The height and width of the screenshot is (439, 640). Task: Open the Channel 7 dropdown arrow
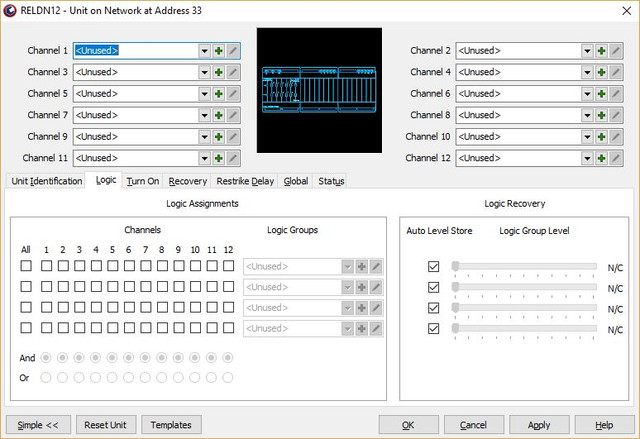[x=204, y=115]
